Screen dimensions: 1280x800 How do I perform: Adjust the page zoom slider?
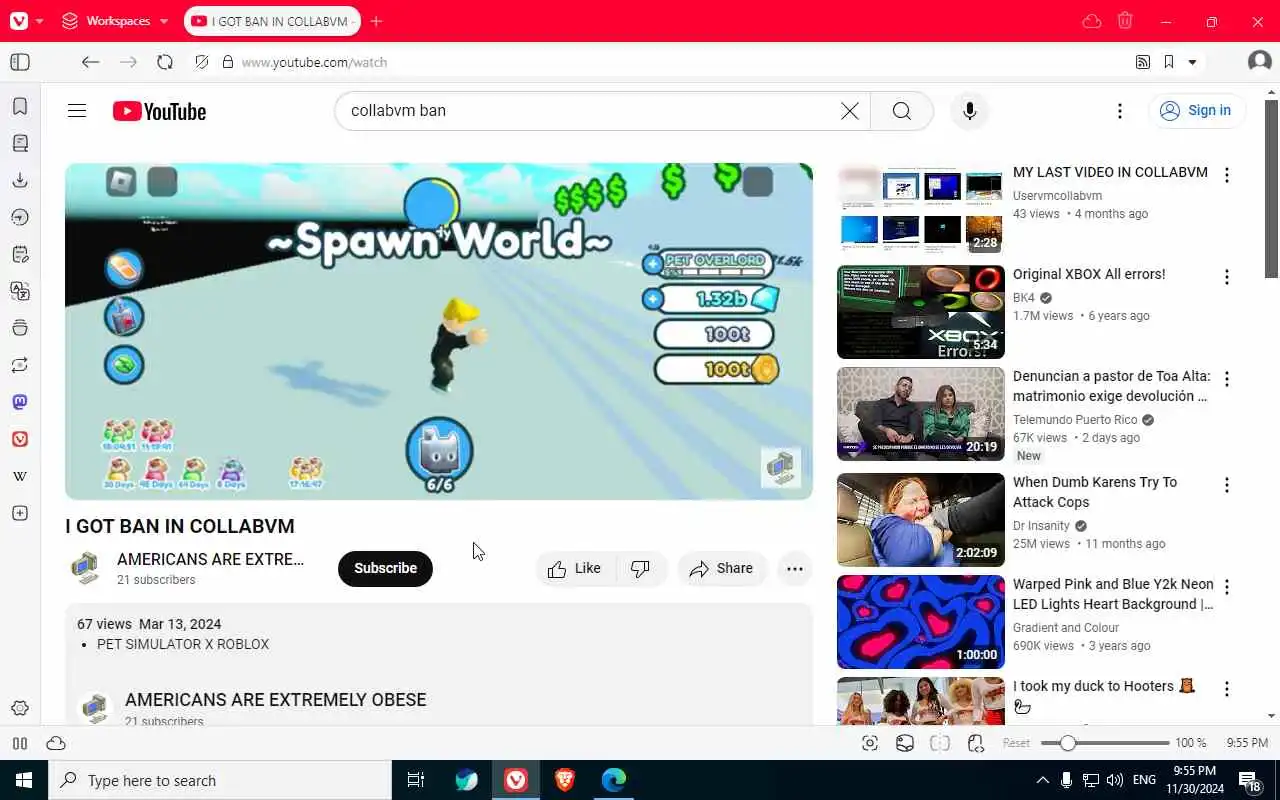click(x=1105, y=743)
